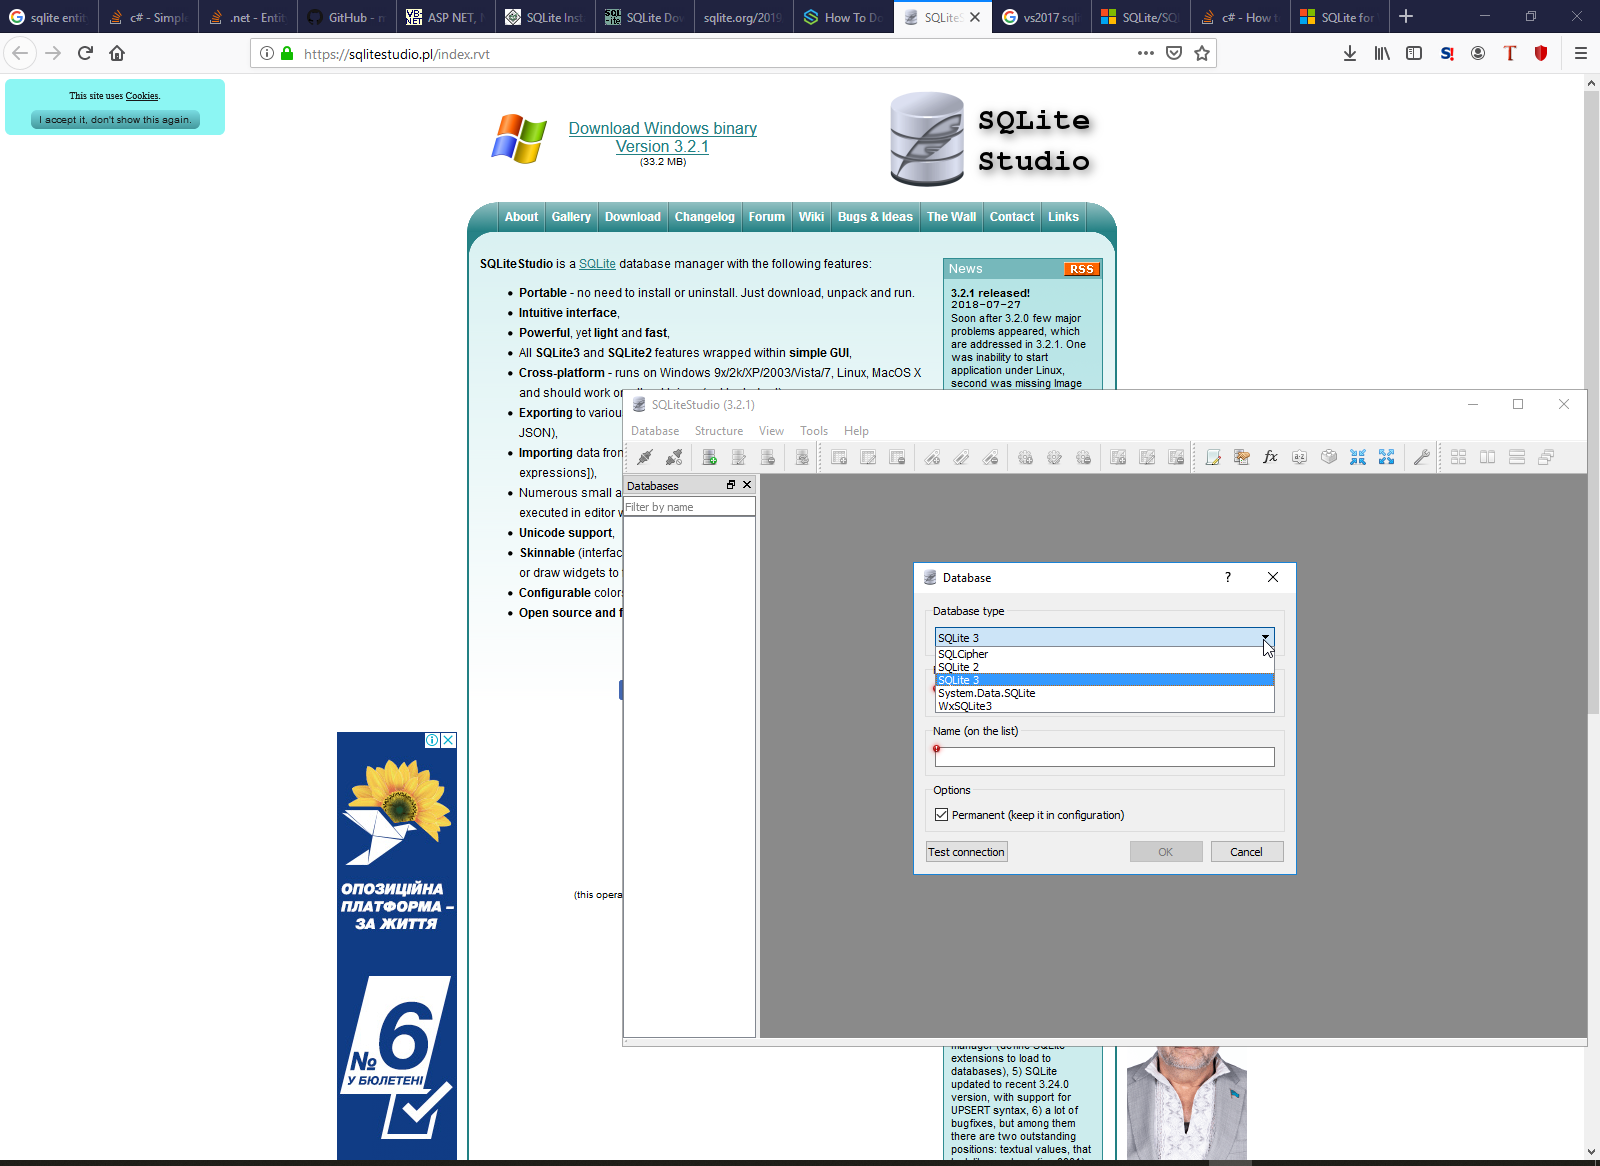Click the Database dialog help question mark
This screenshot has height=1166, width=1600.
(1228, 577)
